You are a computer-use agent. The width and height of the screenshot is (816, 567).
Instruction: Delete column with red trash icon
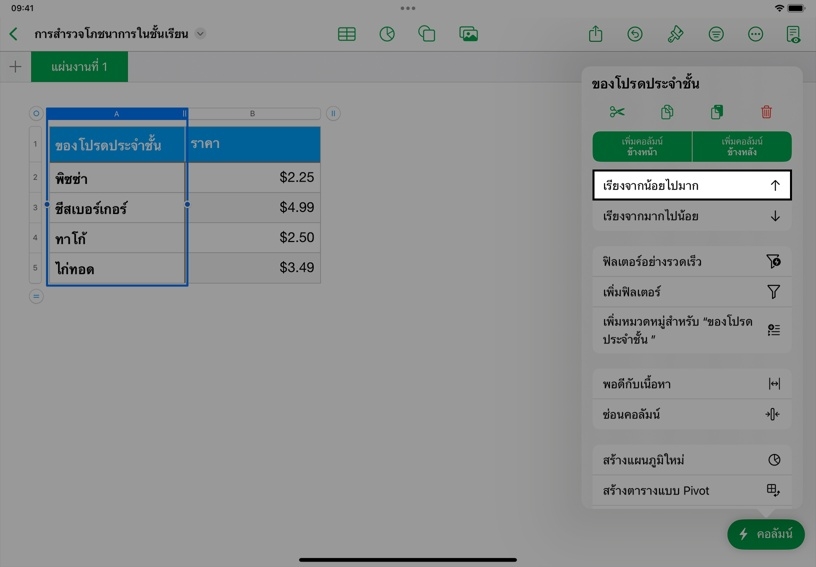[x=766, y=112]
